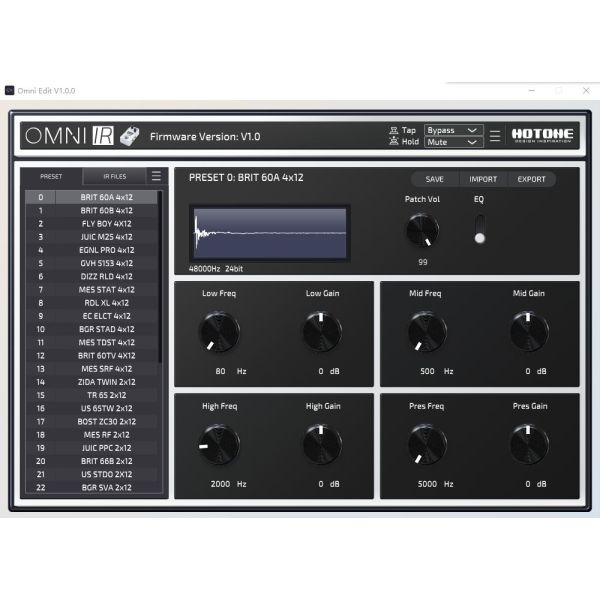
Task: Switch to the IR FILES tab
Action: coord(114,176)
